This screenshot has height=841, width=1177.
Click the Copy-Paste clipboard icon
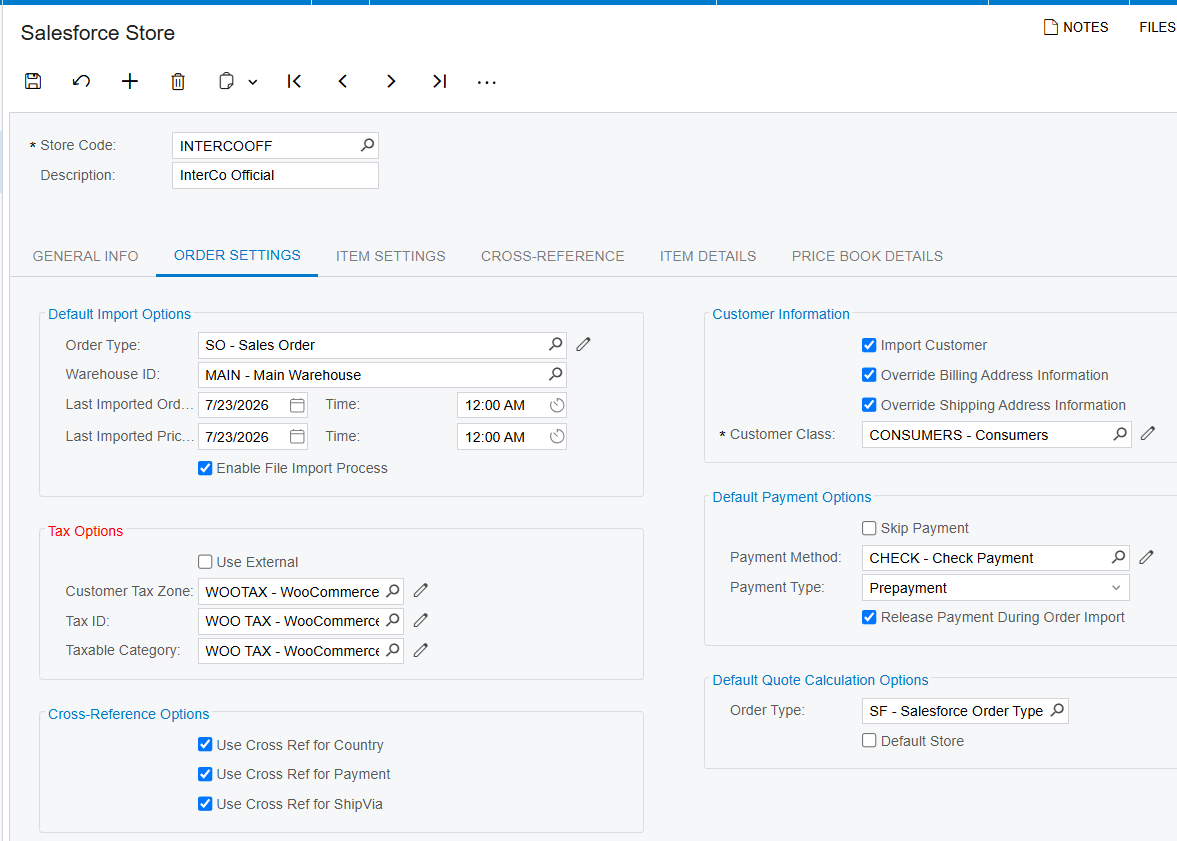tap(226, 81)
